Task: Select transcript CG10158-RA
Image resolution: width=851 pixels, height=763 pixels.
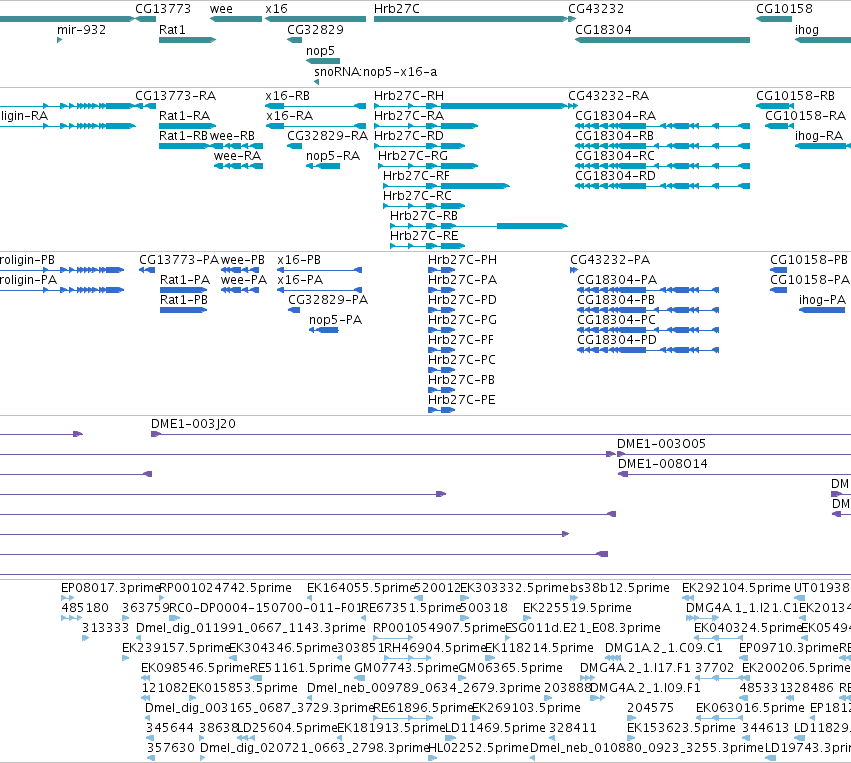Action: [805, 116]
